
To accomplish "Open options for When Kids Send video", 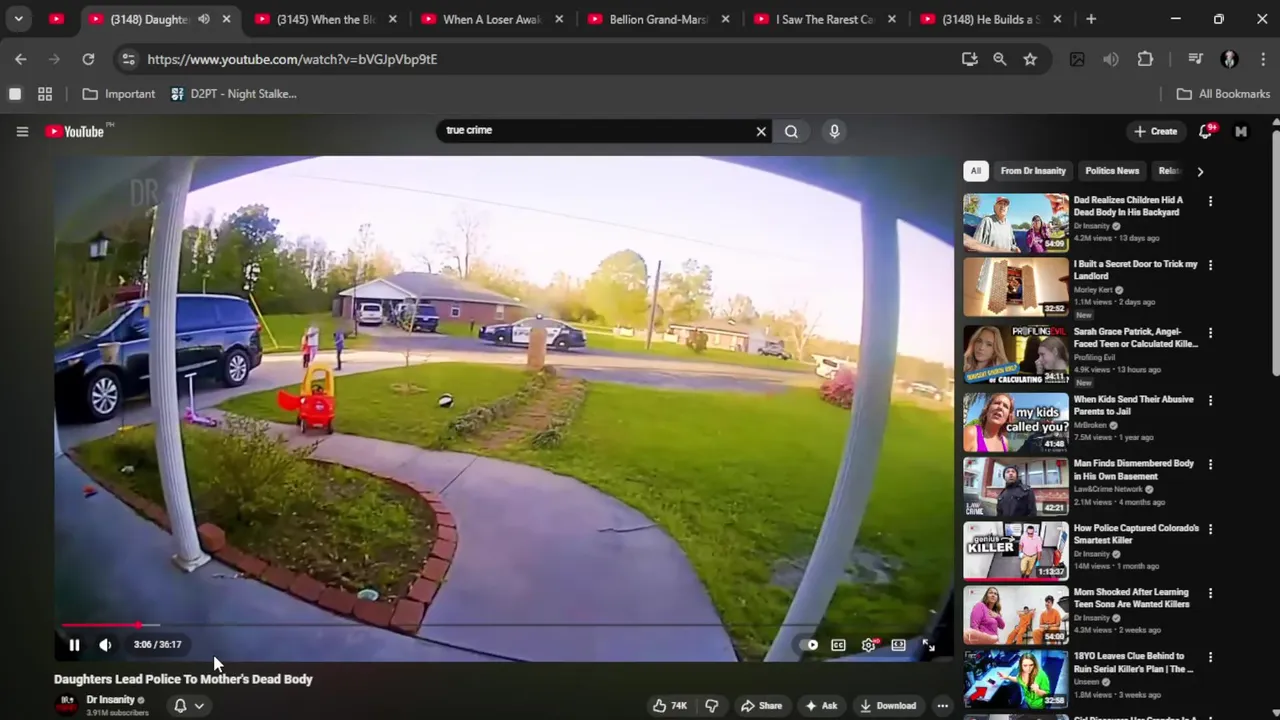I will click(x=1210, y=400).
